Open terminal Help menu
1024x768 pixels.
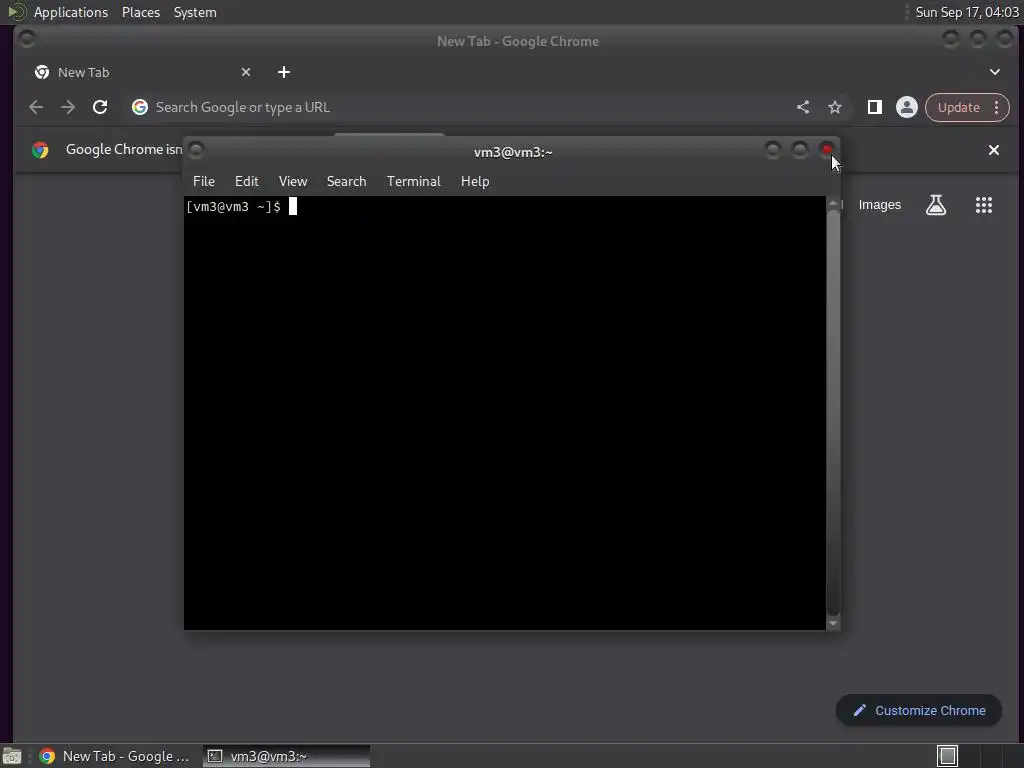[x=475, y=182]
